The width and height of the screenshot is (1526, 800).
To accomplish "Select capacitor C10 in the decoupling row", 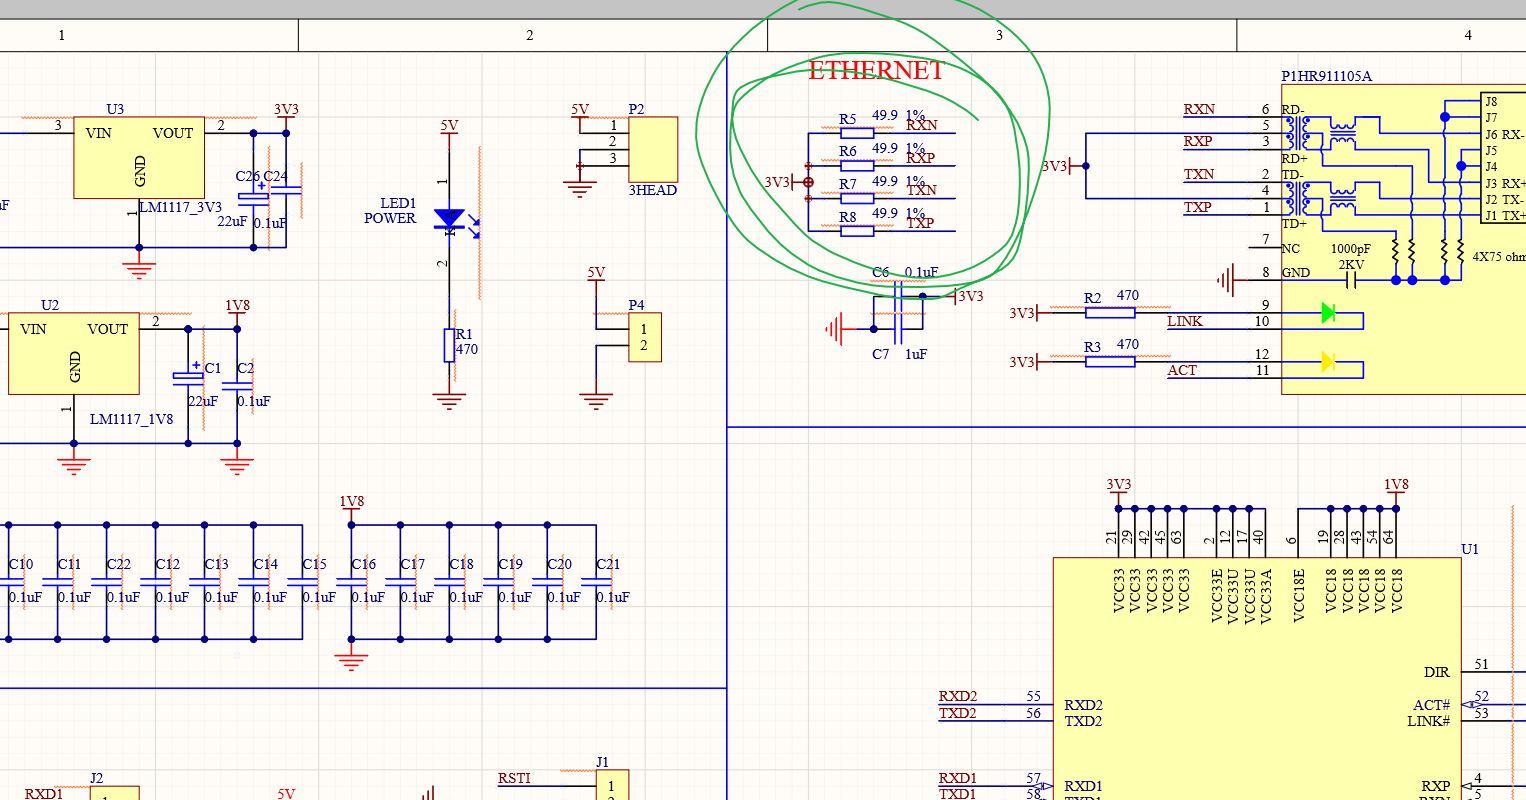I will 9,581.
